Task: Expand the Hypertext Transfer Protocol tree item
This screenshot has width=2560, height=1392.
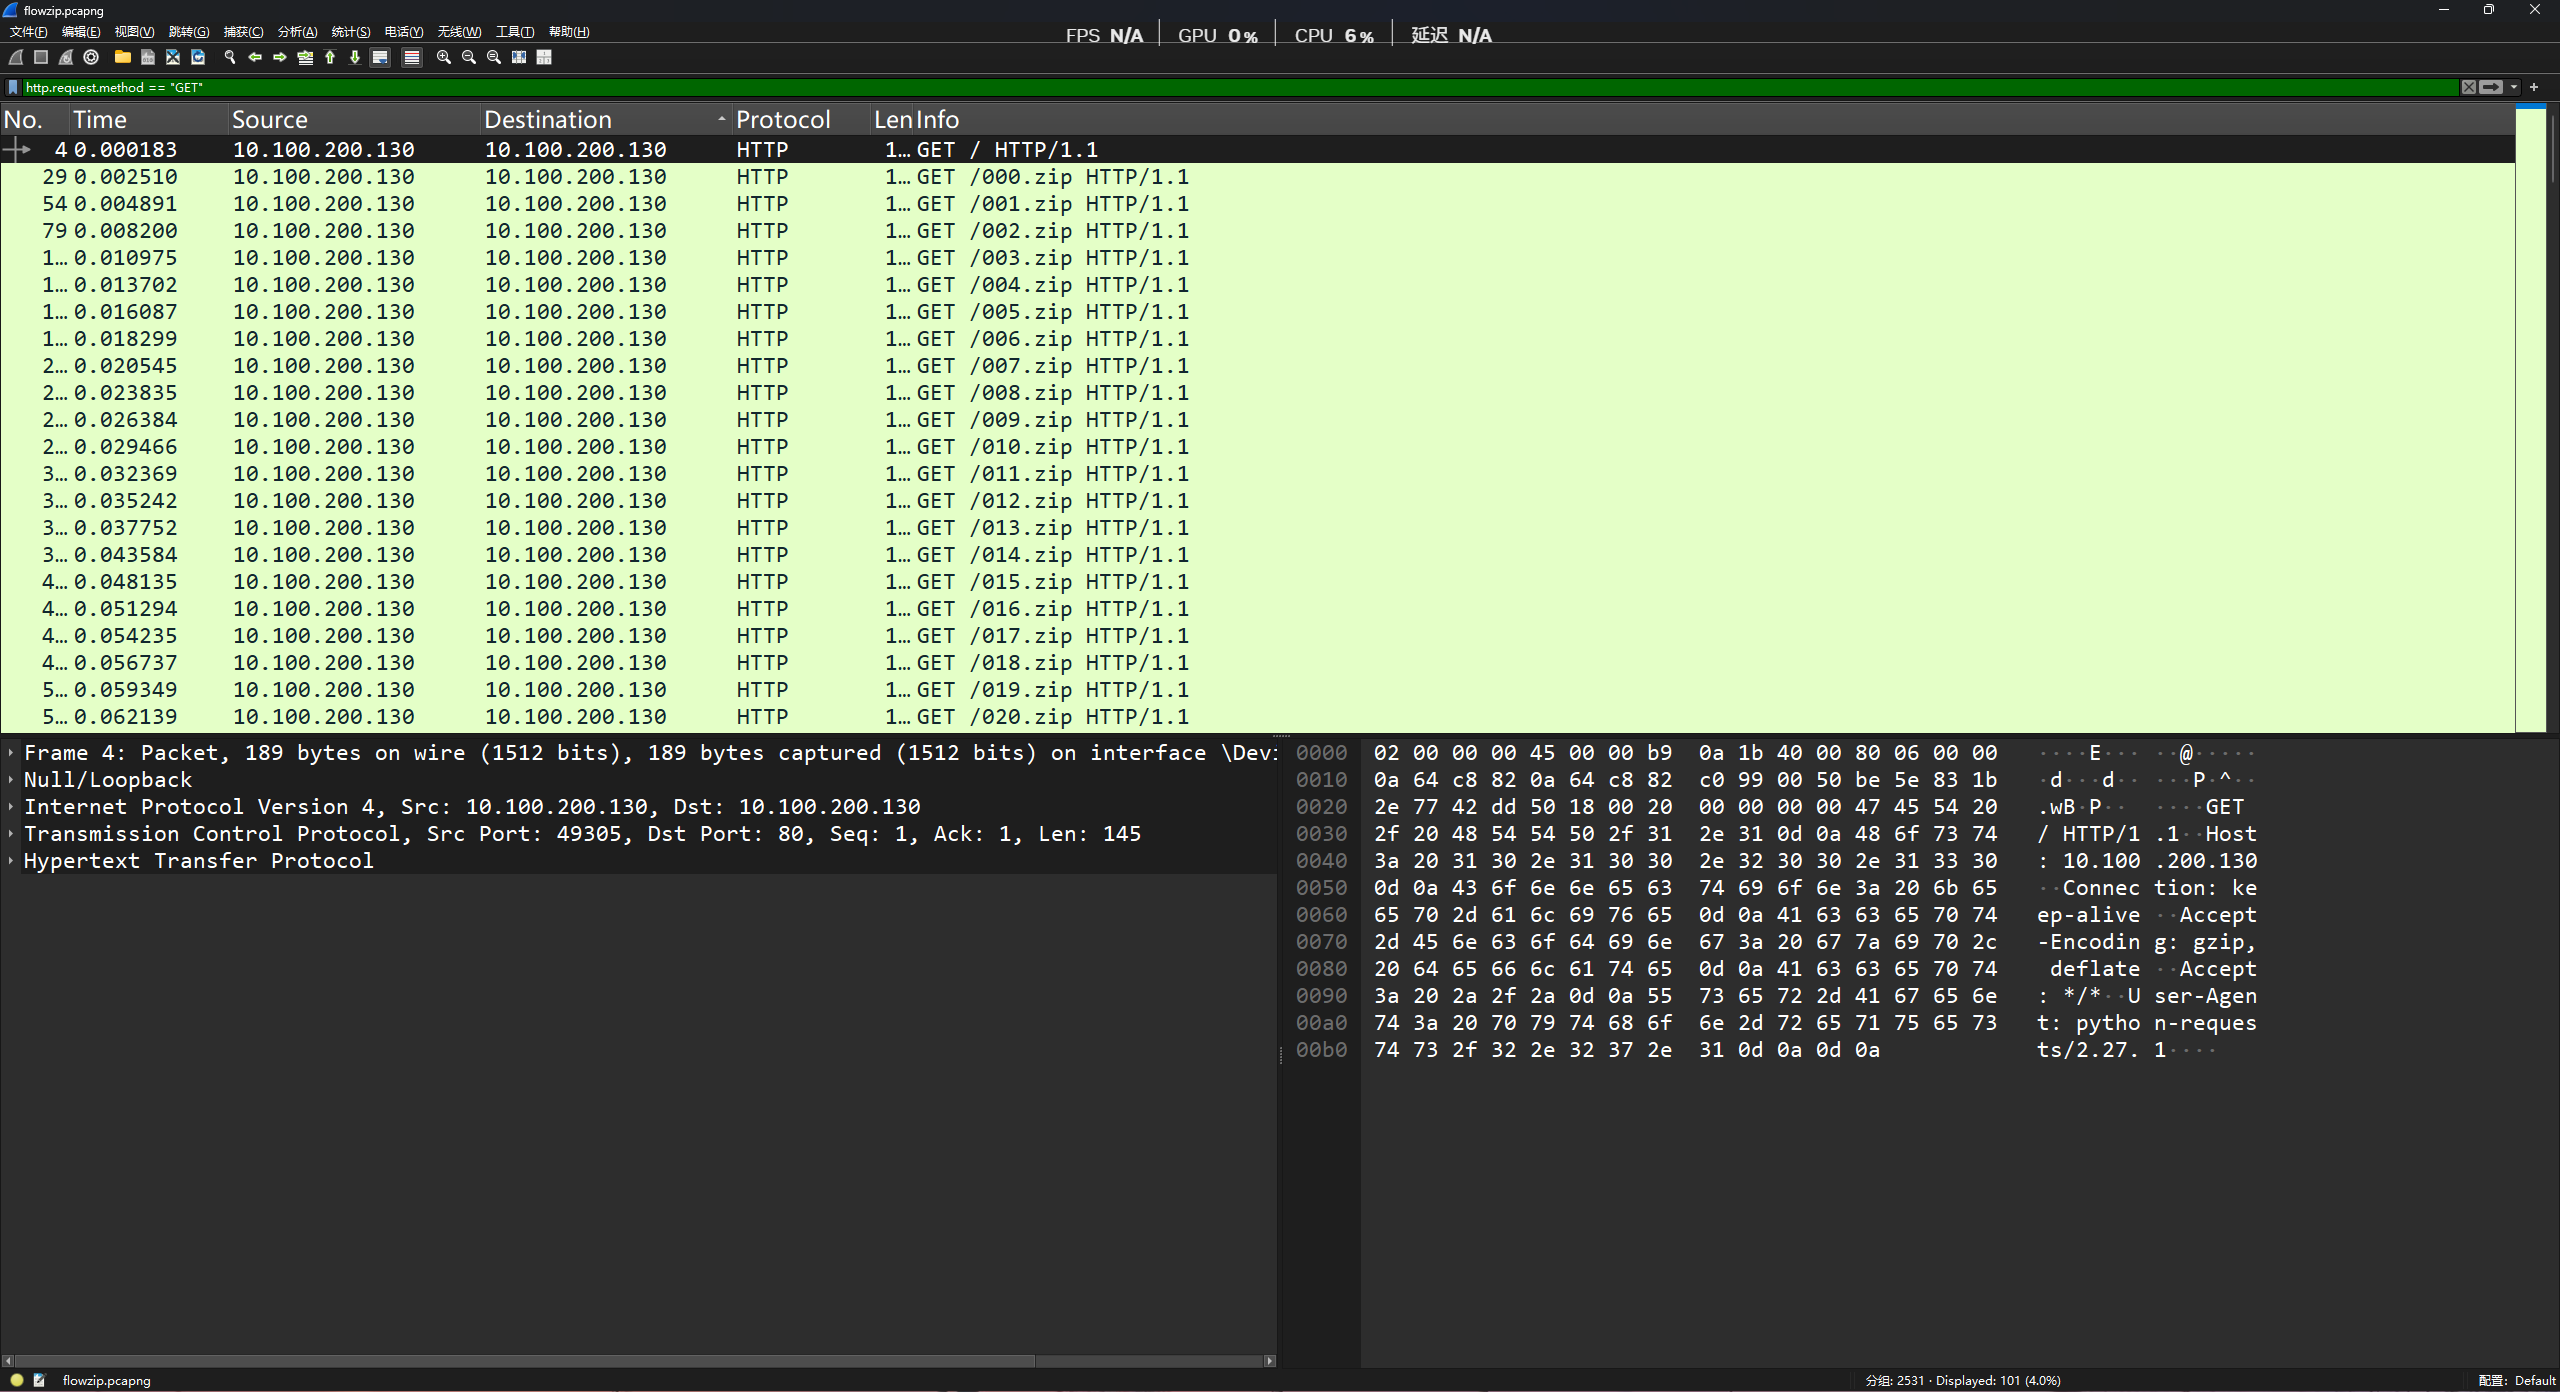Action: [11, 861]
